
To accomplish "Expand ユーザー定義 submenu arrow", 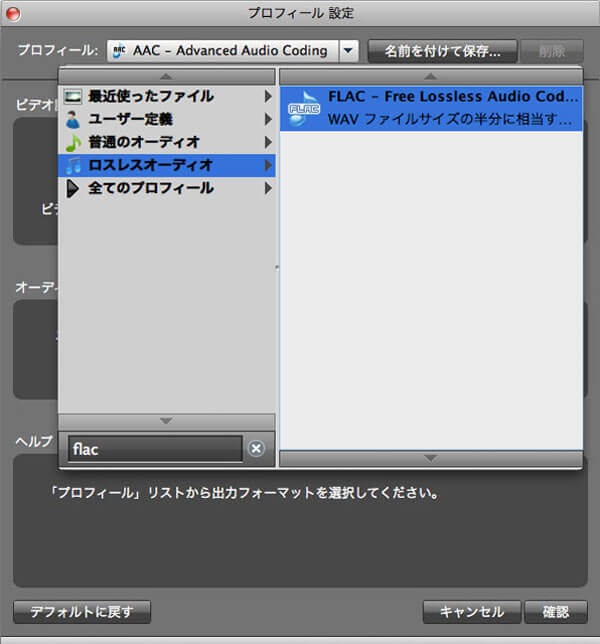I will (x=268, y=120).
